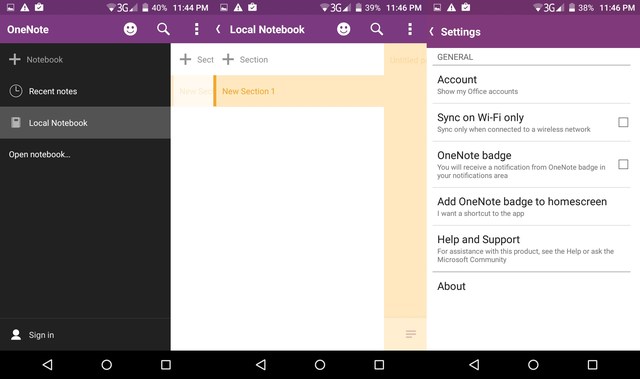Select Local Notebook in sidebar
This screenshot has width=640, height=379.
85,123
